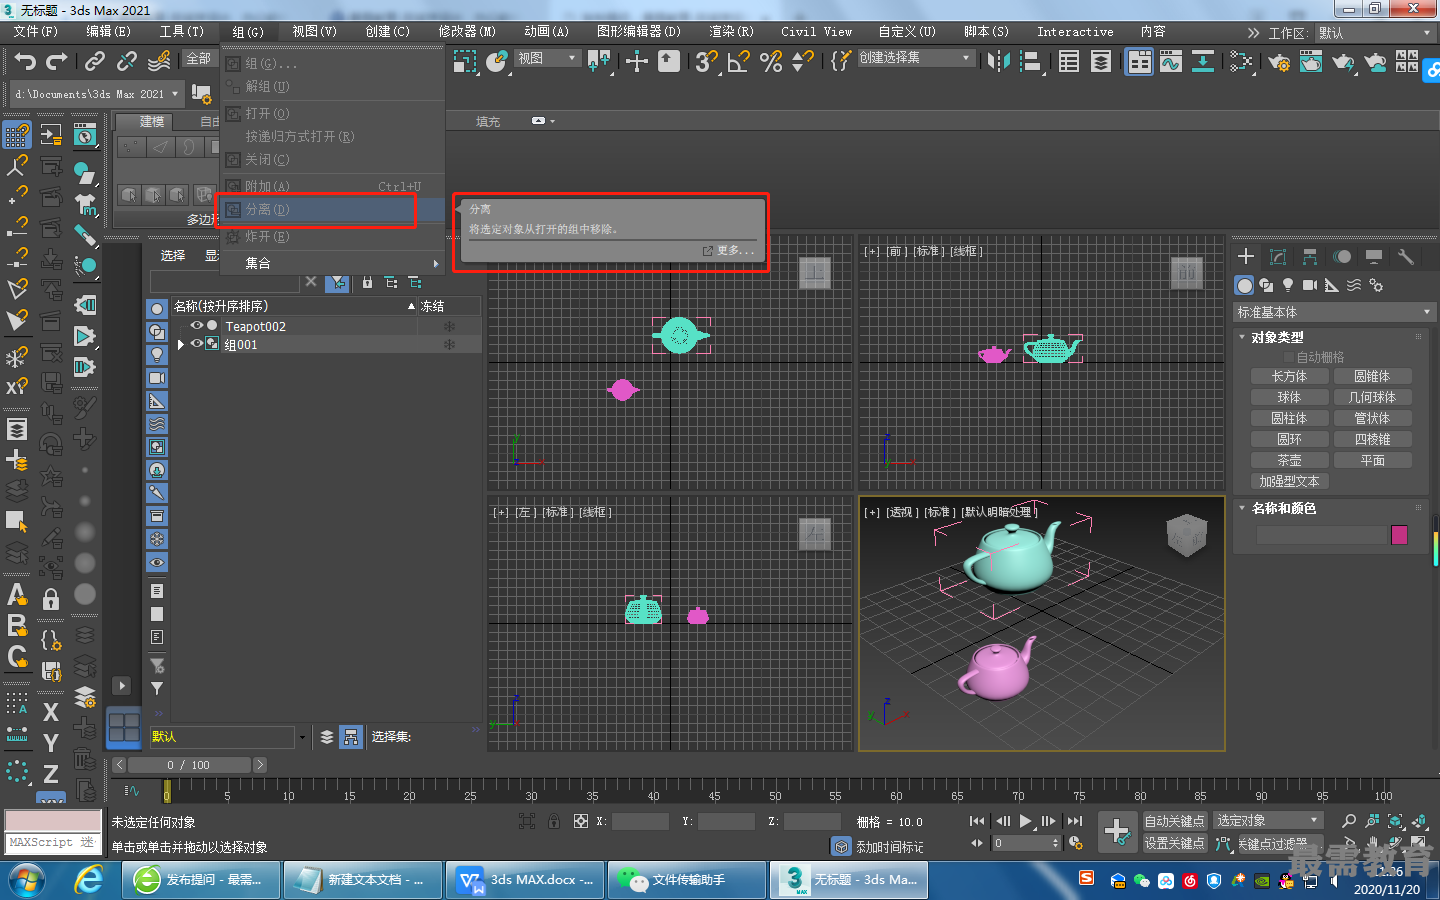Click the Align tool icon

click(1031, 62)
